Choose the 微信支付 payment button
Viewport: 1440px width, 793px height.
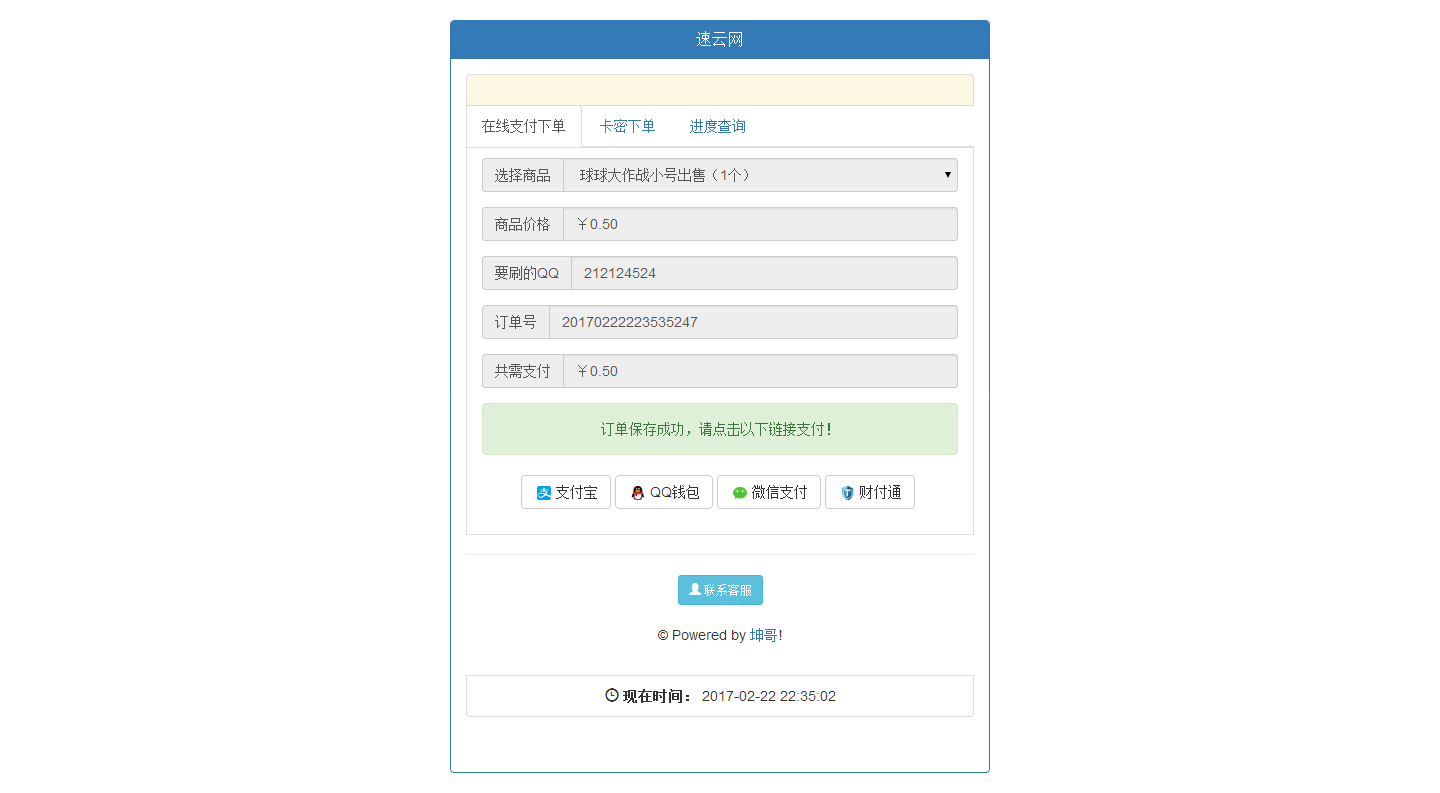[769, 492]
